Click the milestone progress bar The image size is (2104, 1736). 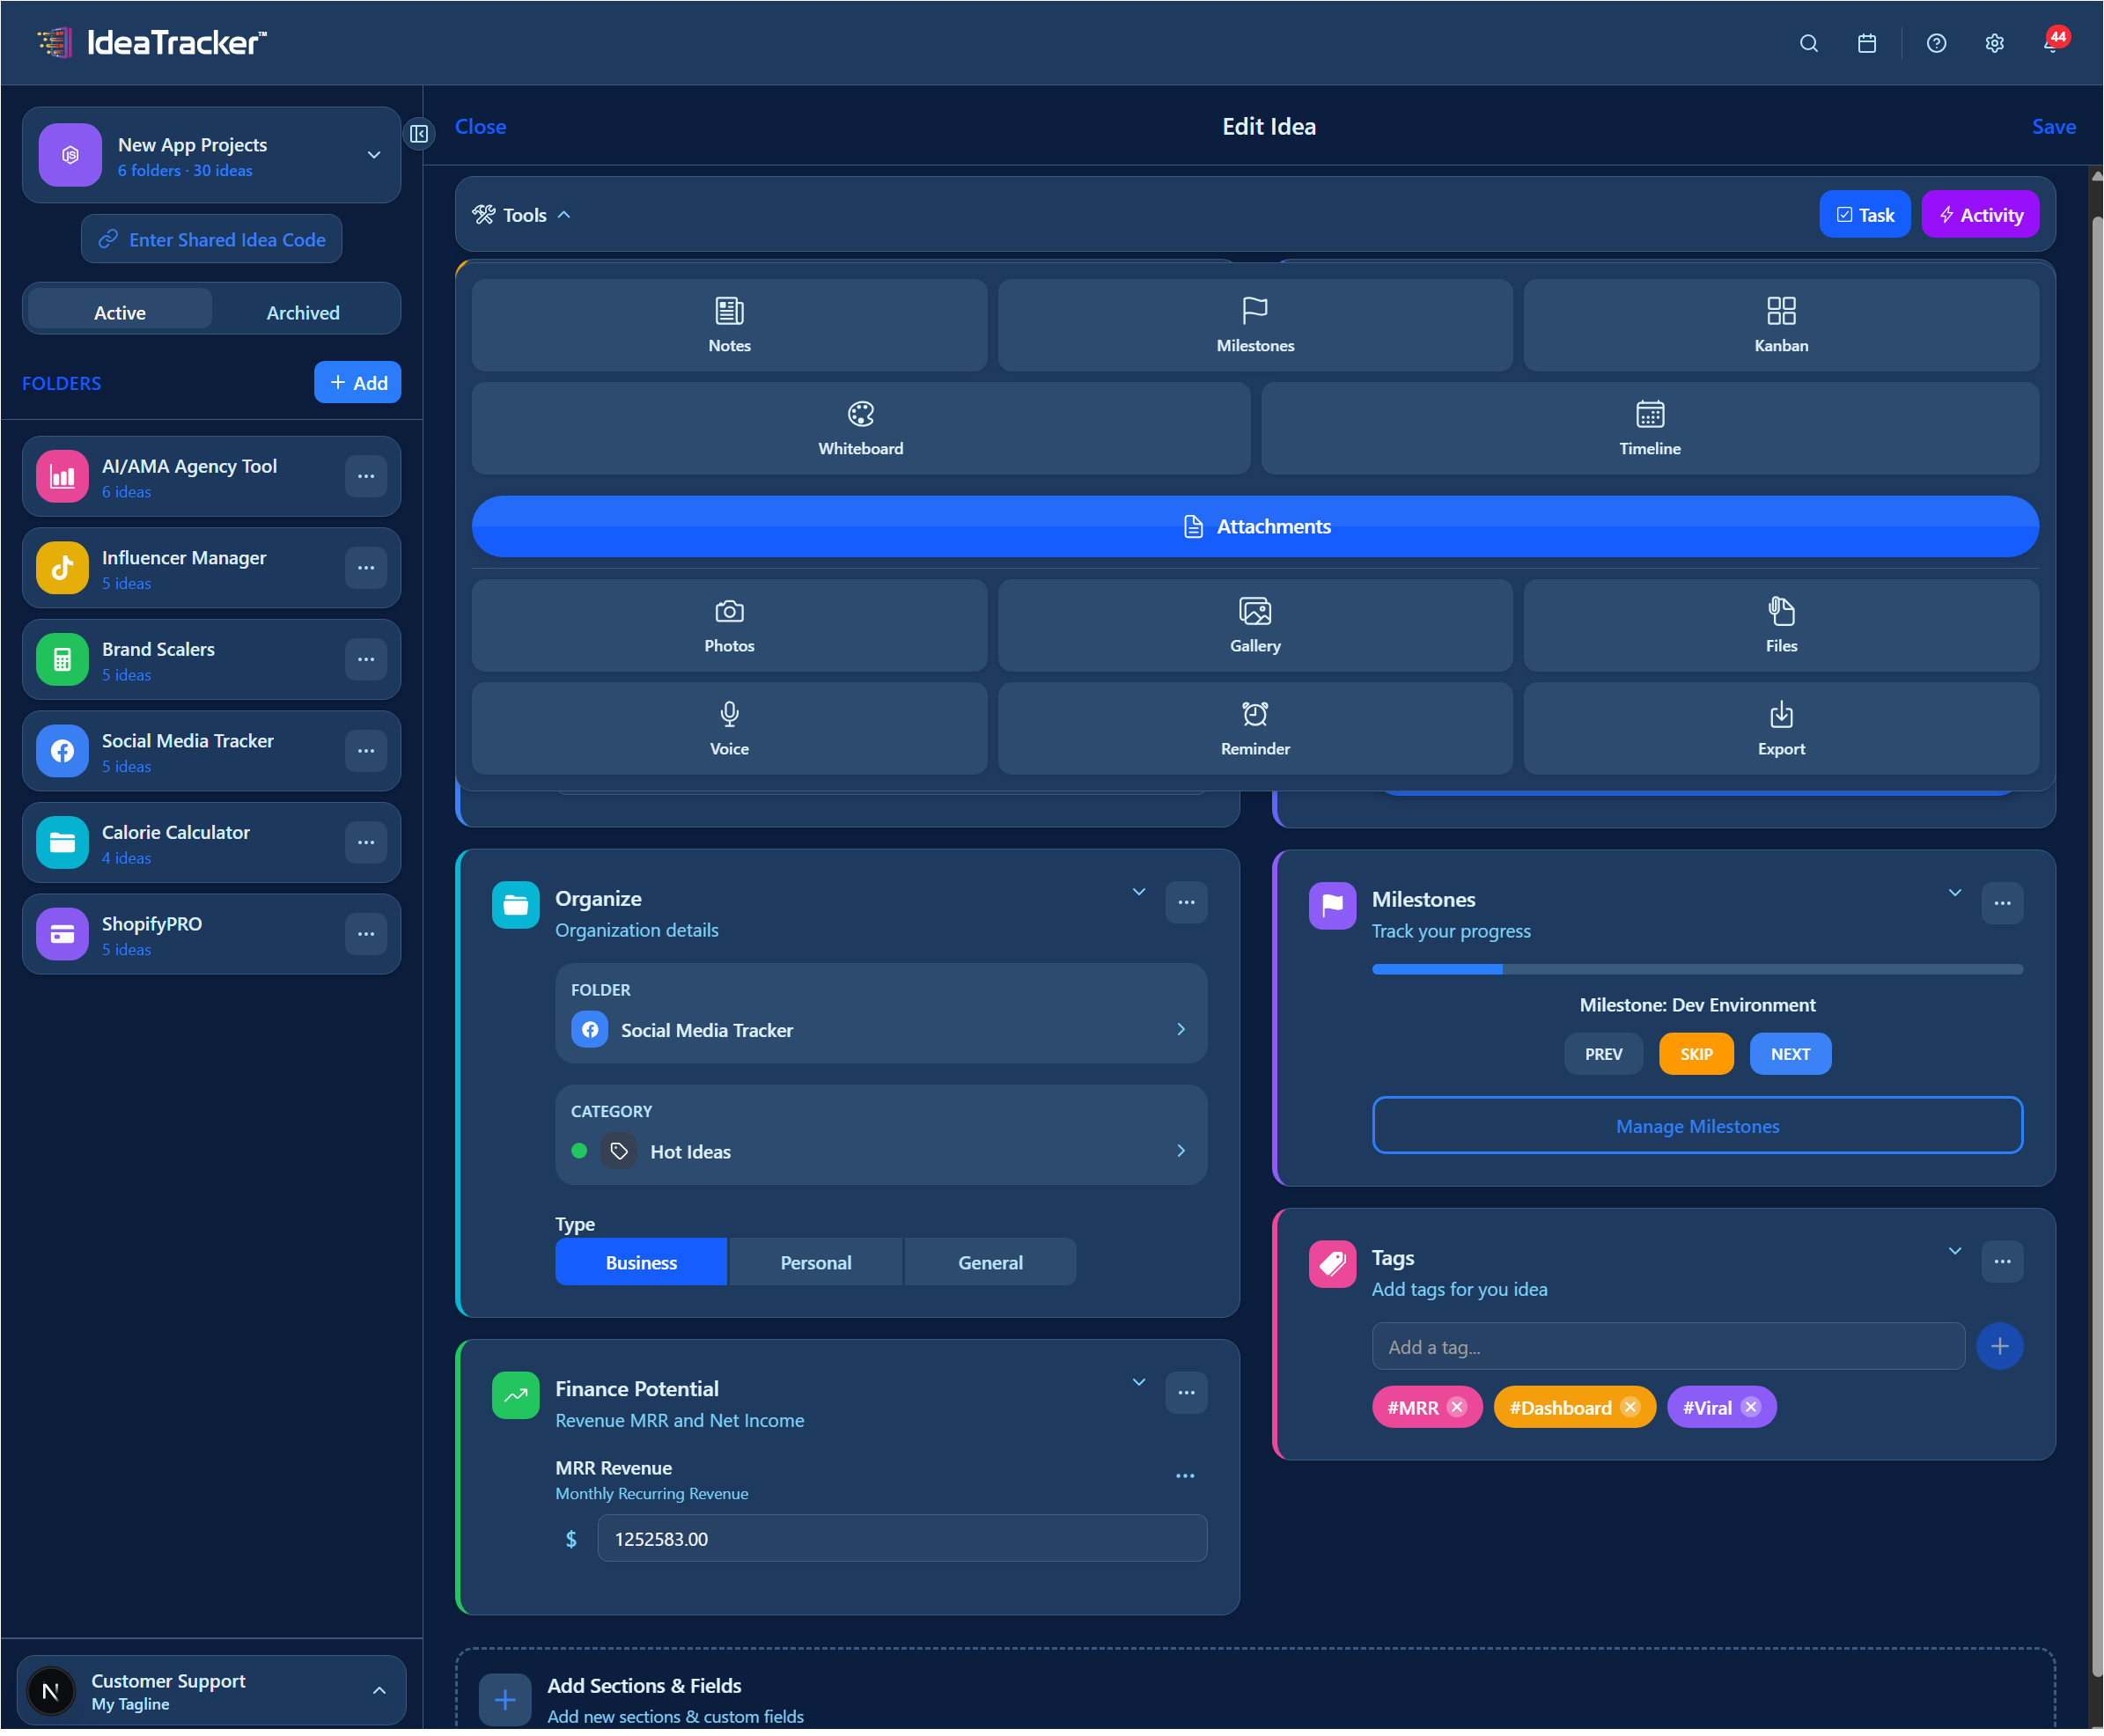[x=1696, y=969]
